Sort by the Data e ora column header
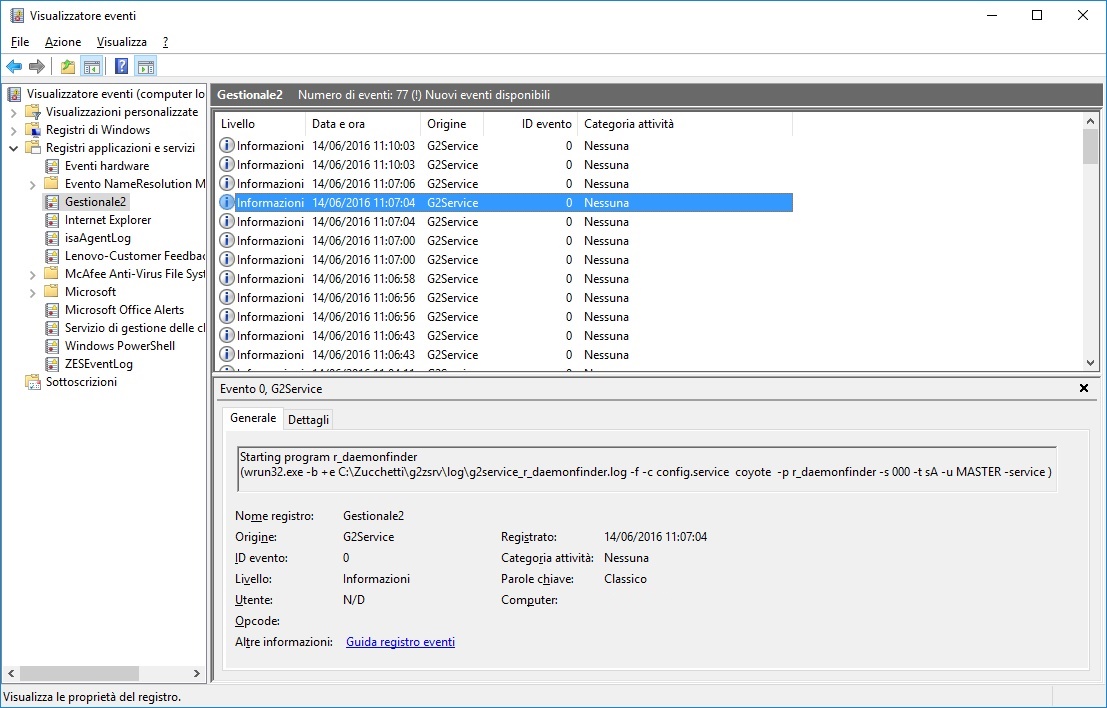1107x708 pixels. [x=363, y=124]
